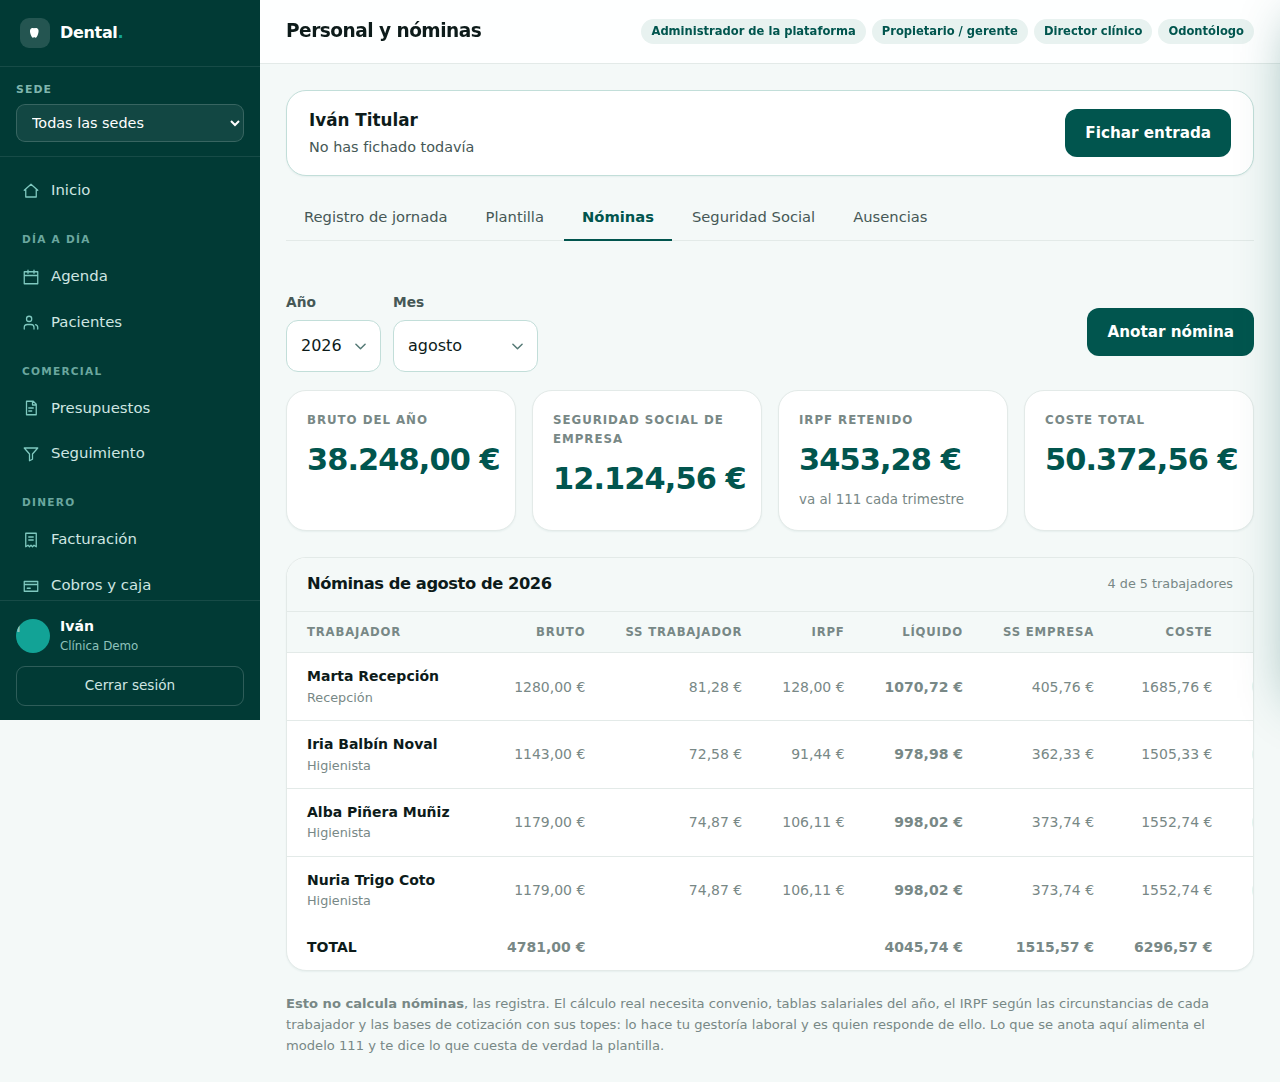Click the Pacientes person icon
The height and width of the screenshot is (1082, 1280).
(x=31, y=323)
